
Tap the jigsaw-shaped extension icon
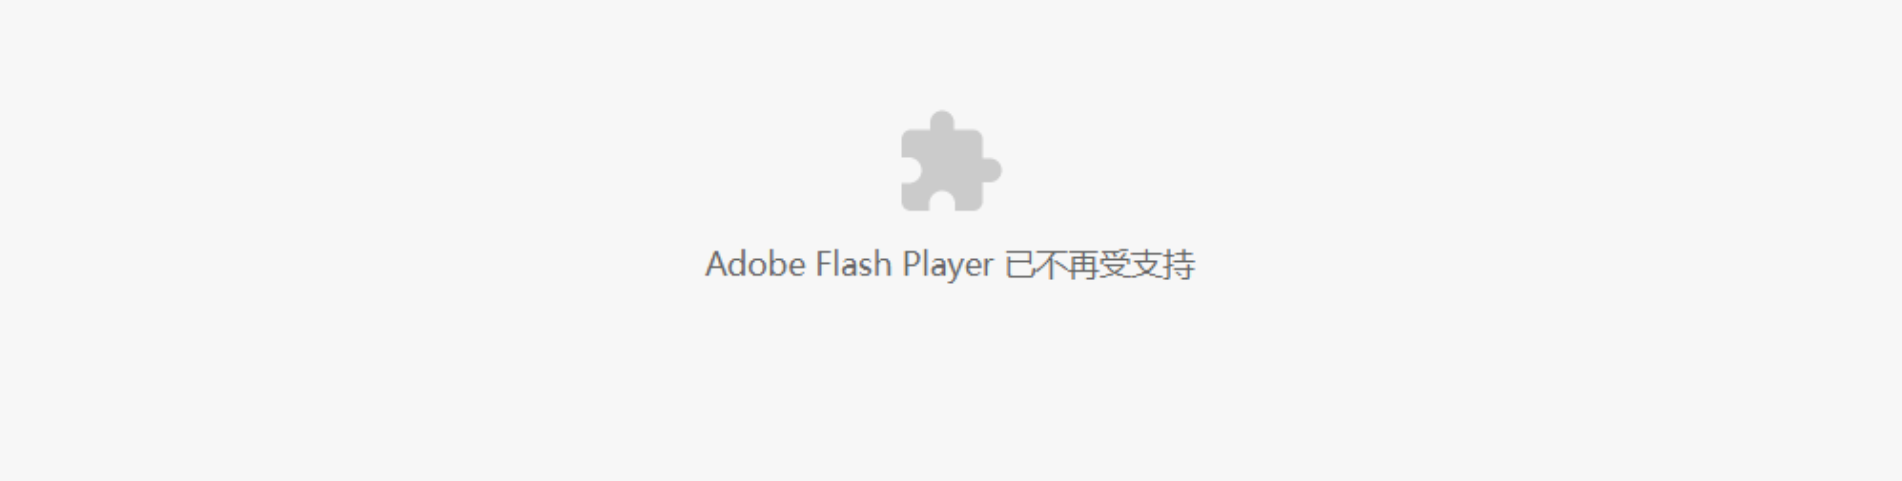pos(951,161)
